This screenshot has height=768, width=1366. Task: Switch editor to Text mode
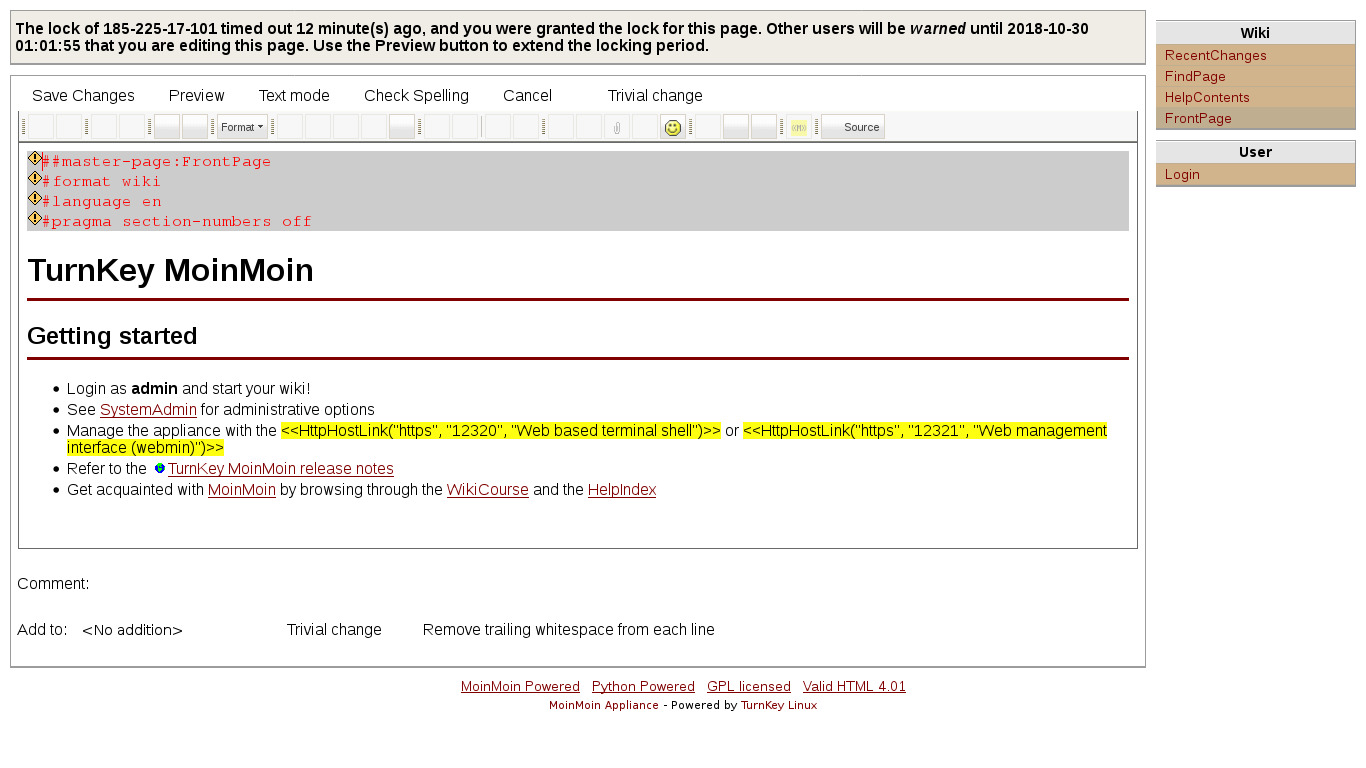(x=294, y=96)
